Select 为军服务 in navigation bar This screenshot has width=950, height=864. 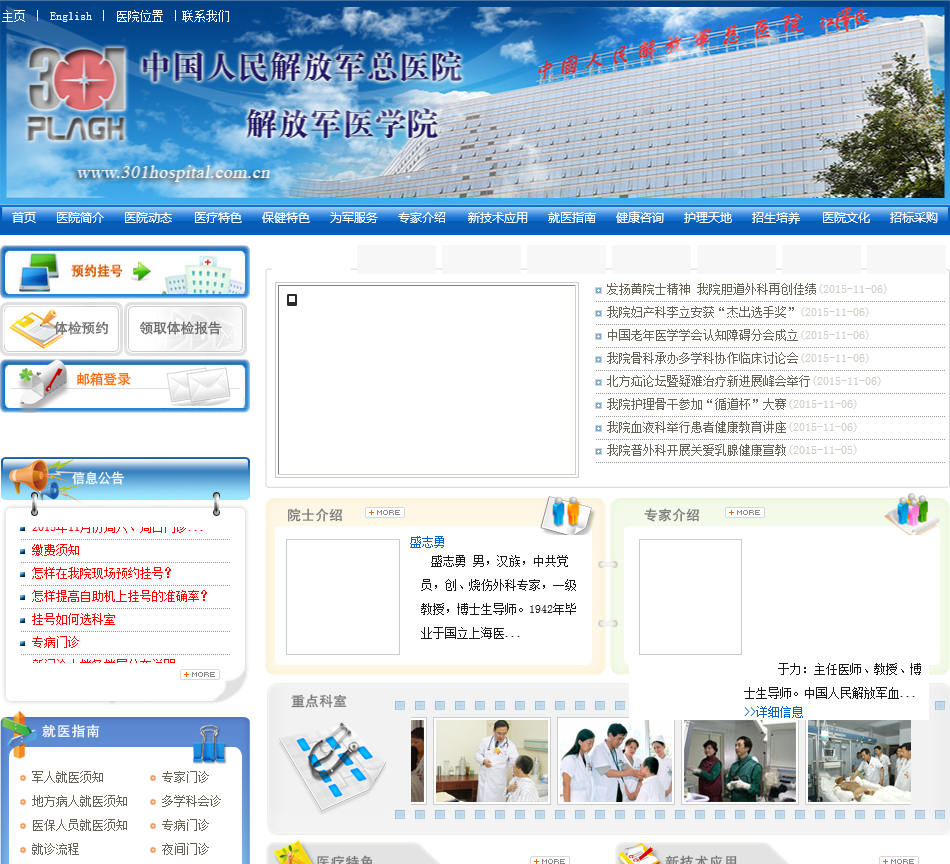(x=353, y=218)
